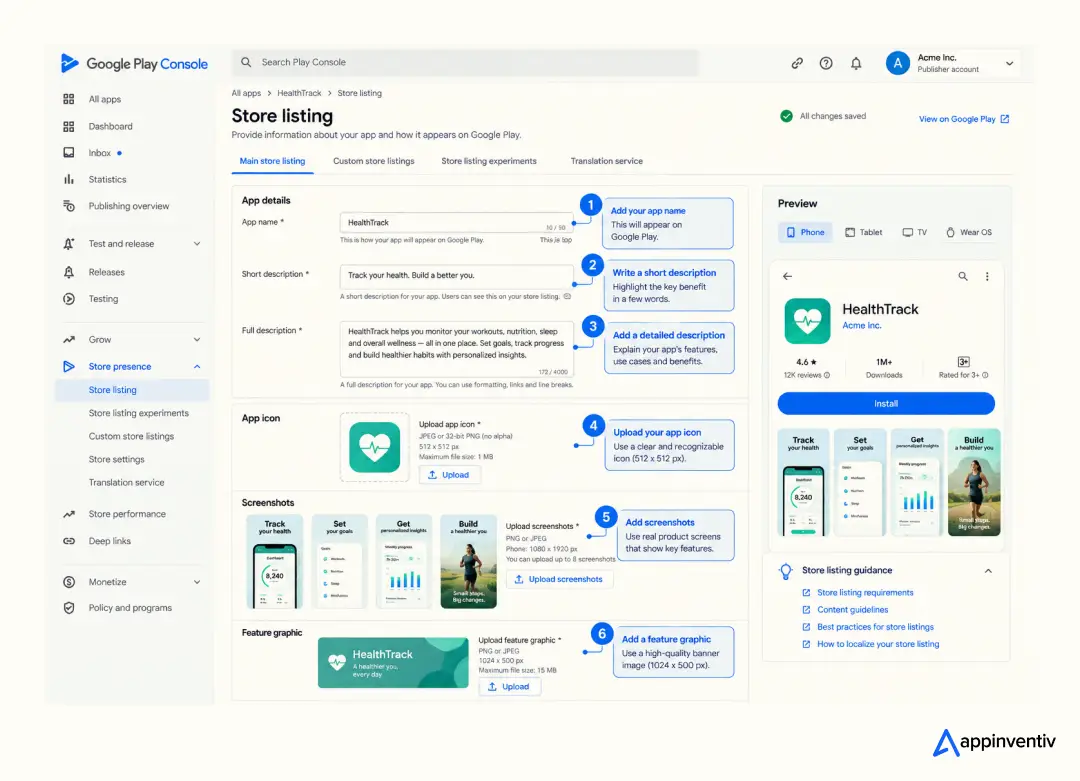Click the 'Build a healthier you' screenshot thumbnail in Screenshots section
This screenshot has width=1080, height=781.
point(468,561)
